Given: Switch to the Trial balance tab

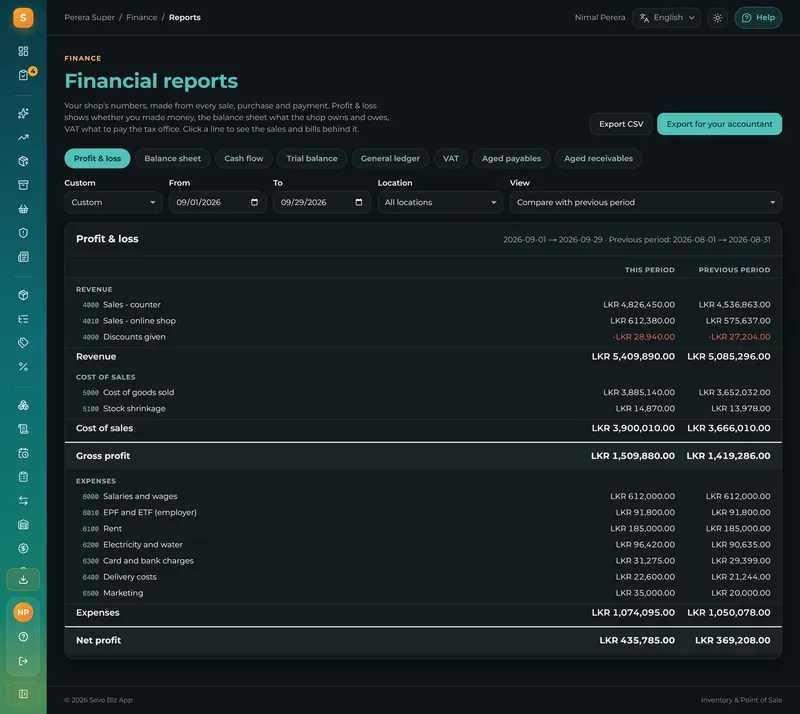Looking at the screenshot, I should [x=312, y=159].
